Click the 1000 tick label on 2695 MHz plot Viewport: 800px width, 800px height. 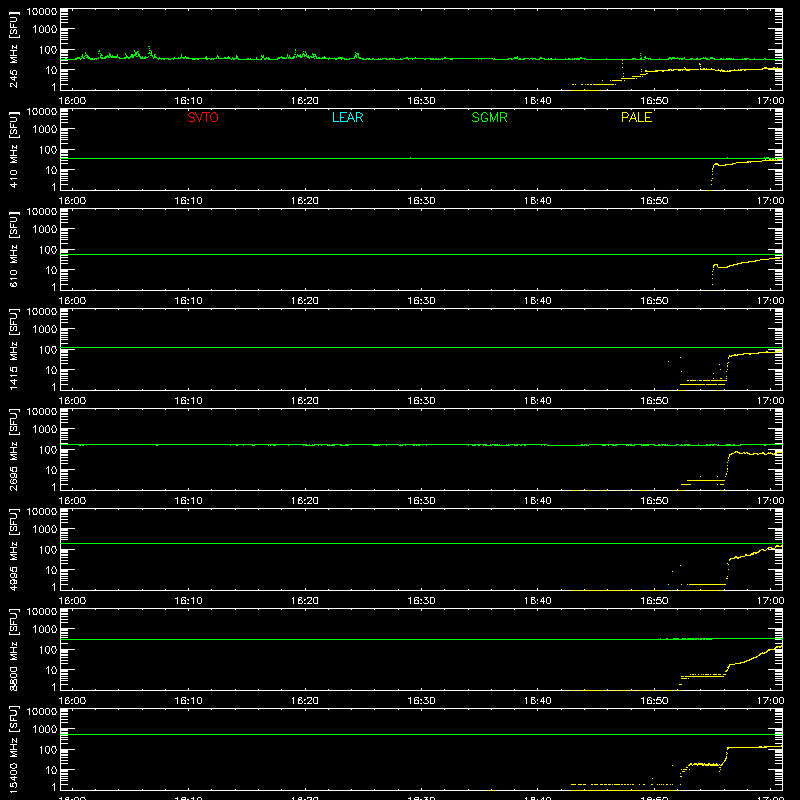(x=45, y=430)
